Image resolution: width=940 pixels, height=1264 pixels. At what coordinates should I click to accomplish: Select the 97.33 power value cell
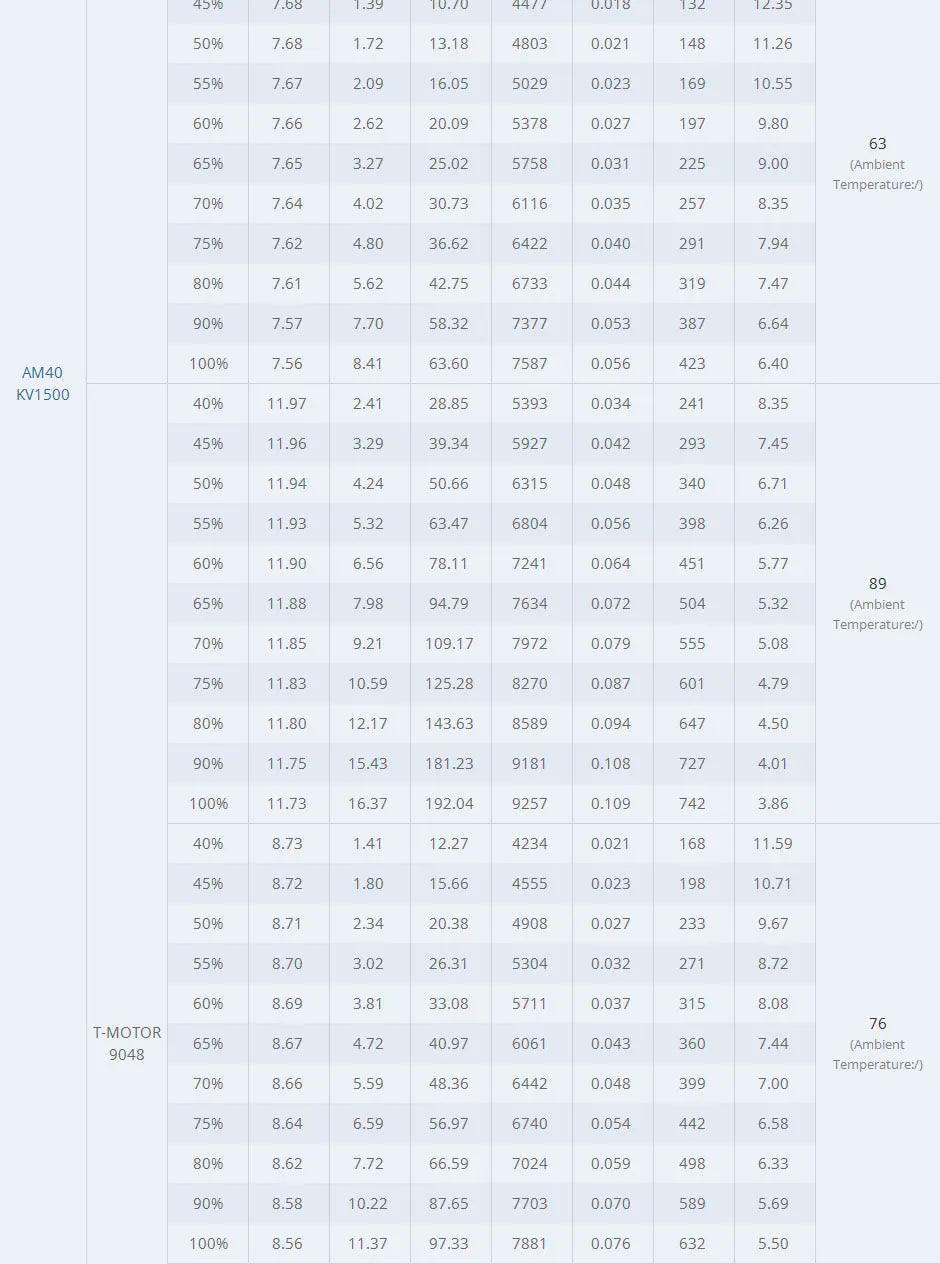click(449, 1244)
